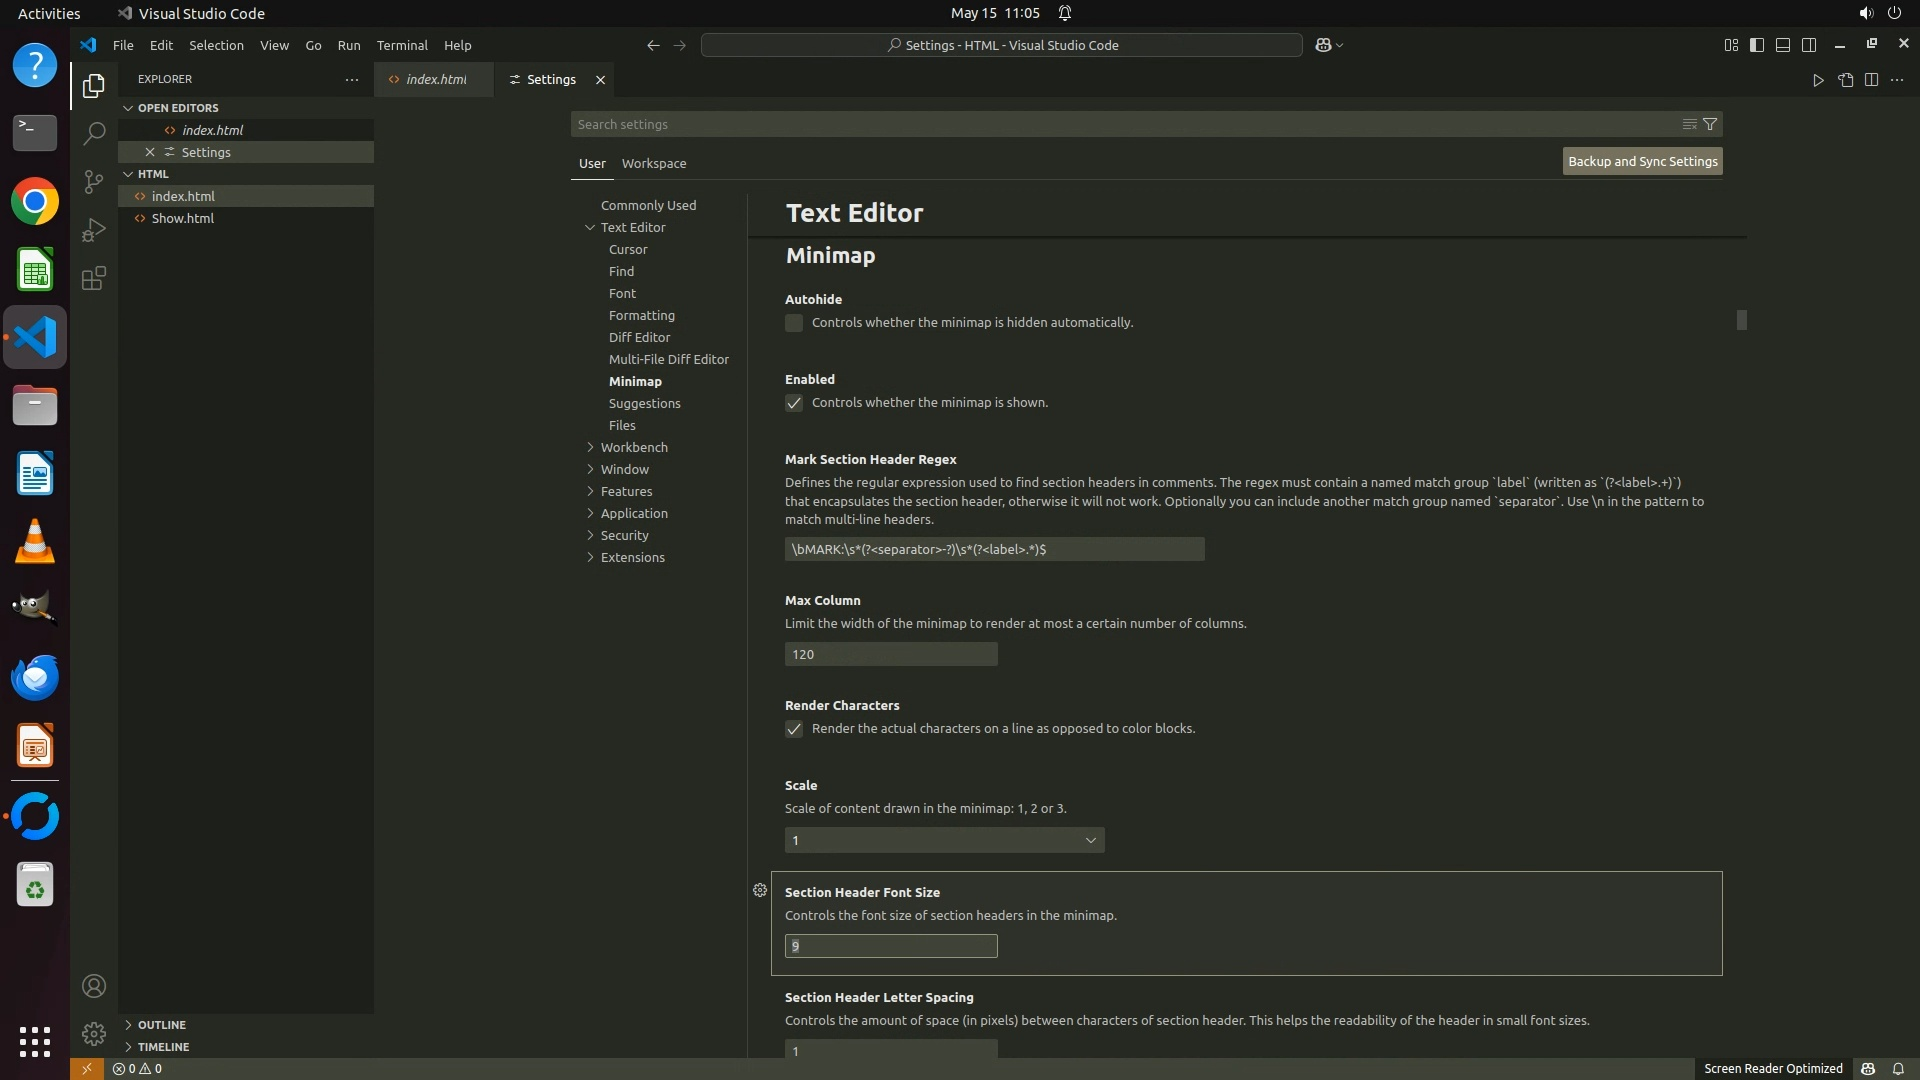Click the filter settings funnel icon
The width and height of the screenshot is (1920, 1080).
pos(1710,124)
